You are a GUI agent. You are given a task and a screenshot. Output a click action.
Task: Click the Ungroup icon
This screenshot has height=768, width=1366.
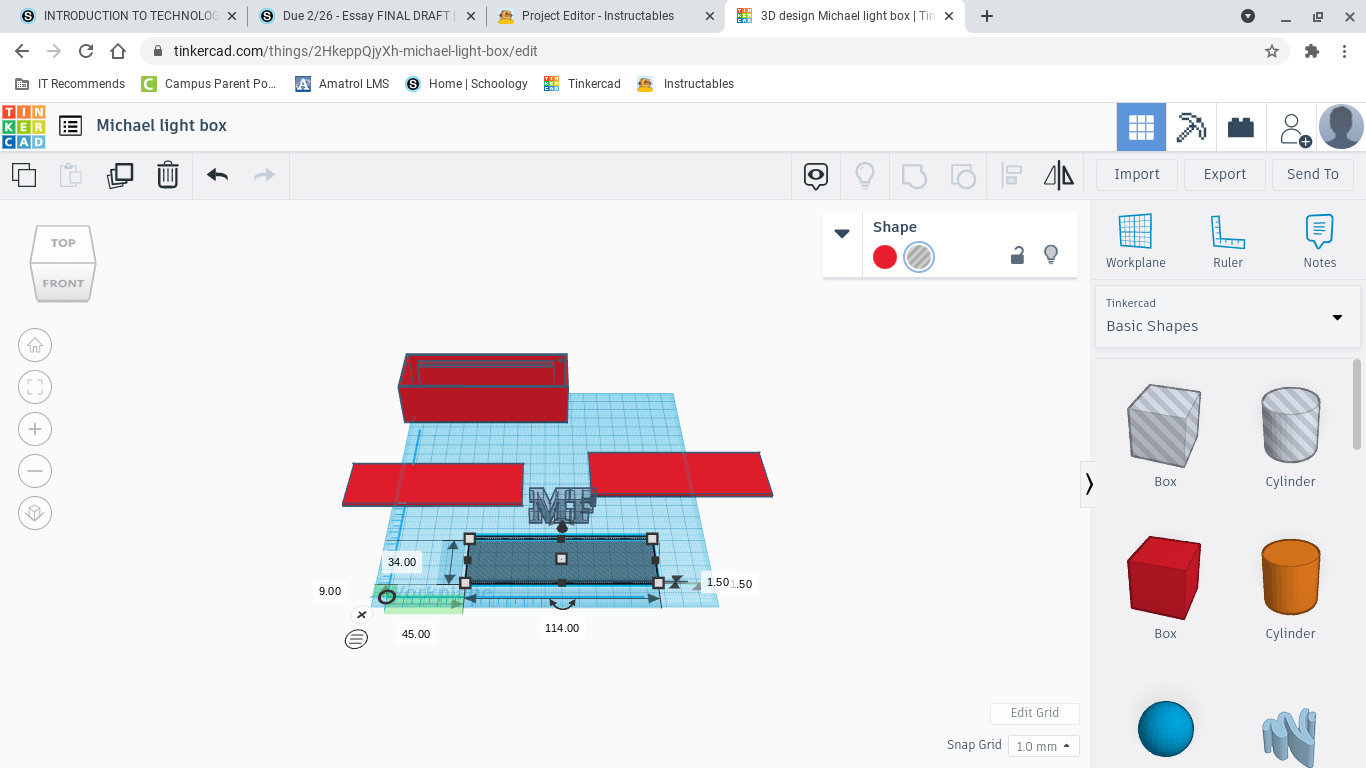(x=961, y=174)
